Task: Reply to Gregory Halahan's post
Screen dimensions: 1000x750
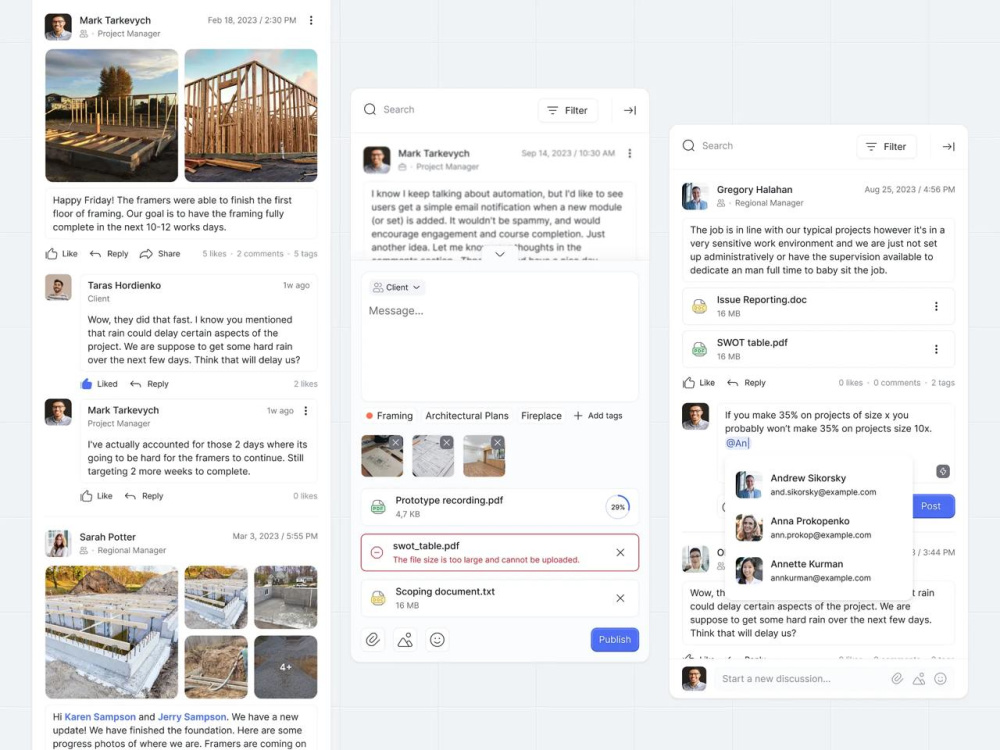Action: tap(747, 383)
